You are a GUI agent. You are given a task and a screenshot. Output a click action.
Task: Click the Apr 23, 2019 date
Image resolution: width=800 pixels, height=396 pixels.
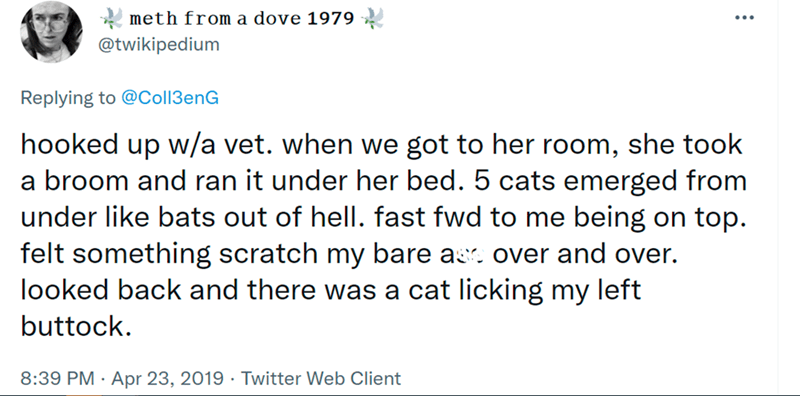[167, 379]
